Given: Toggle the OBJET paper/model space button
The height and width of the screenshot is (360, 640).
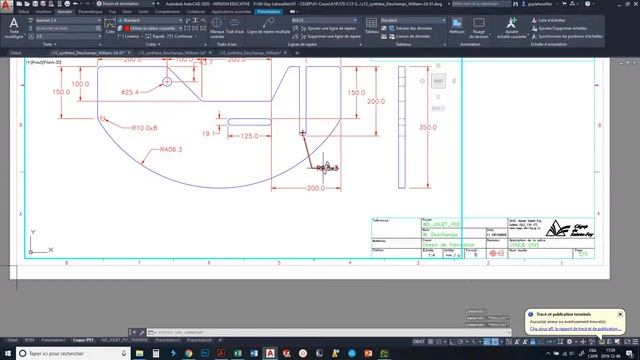Looking at the screenshot, I should [418, 342].
